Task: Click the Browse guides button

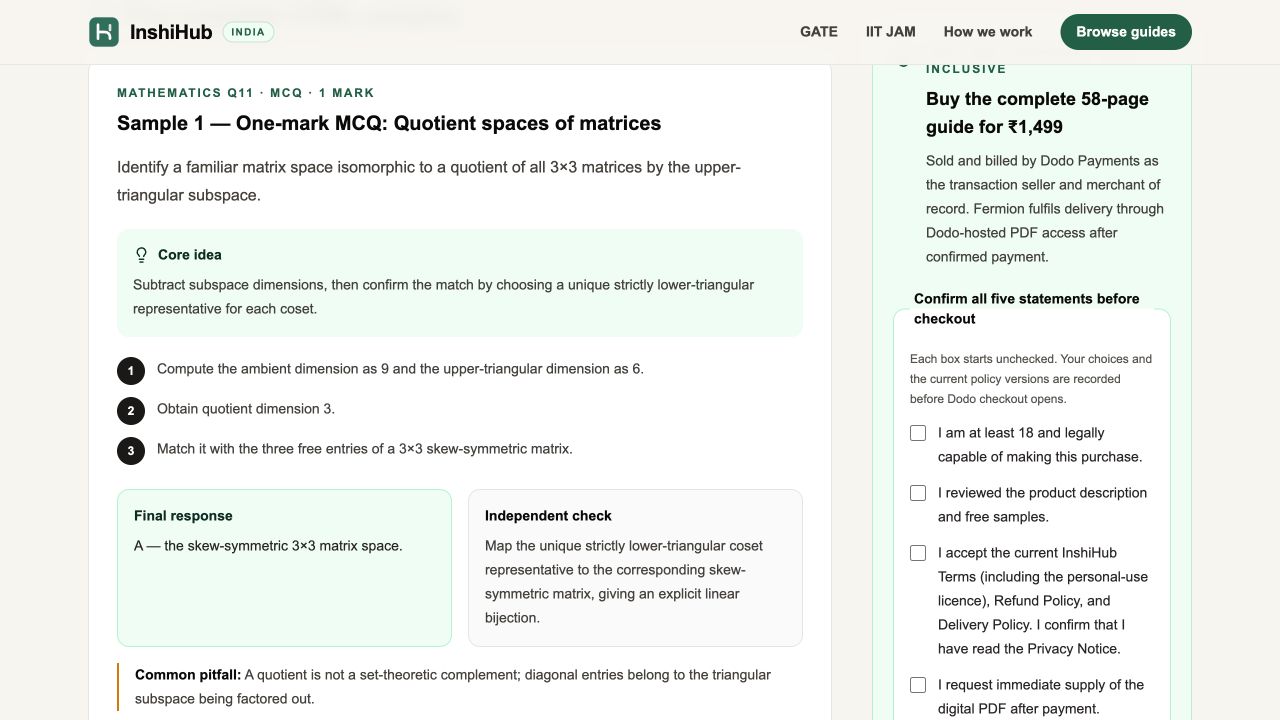Action: pos(1126,32)
